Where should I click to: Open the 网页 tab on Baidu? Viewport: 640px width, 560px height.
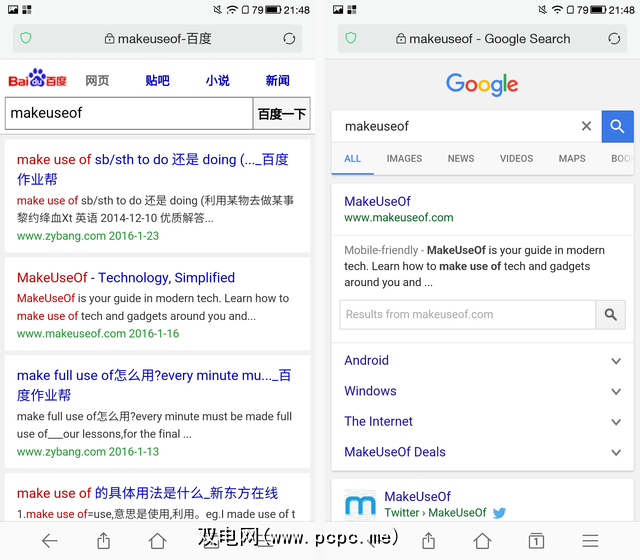click(97, 80)
